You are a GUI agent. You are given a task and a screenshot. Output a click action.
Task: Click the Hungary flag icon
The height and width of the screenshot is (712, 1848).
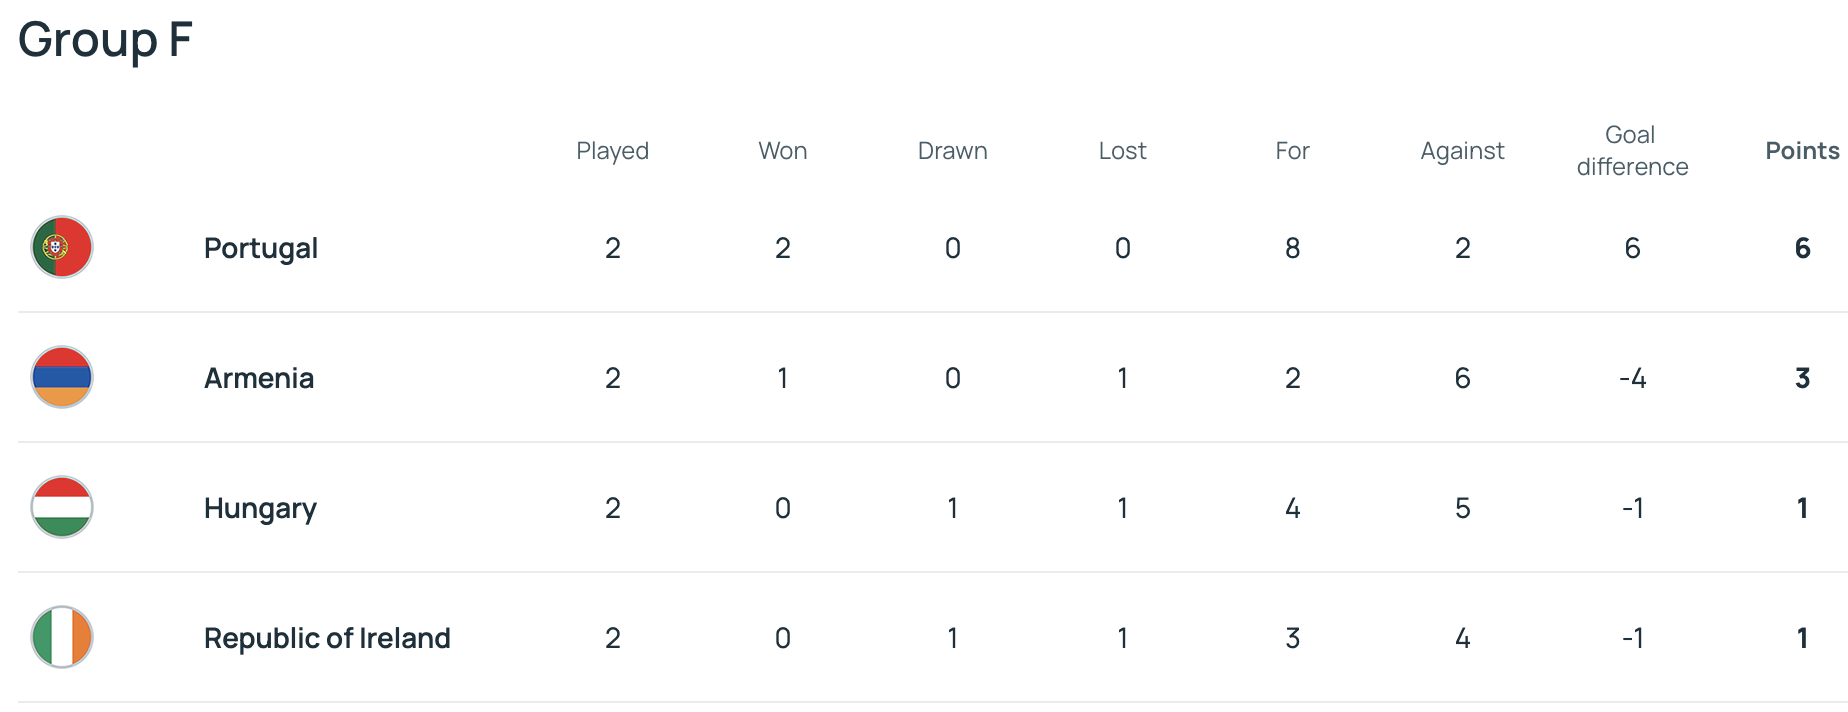click(62, 507)
